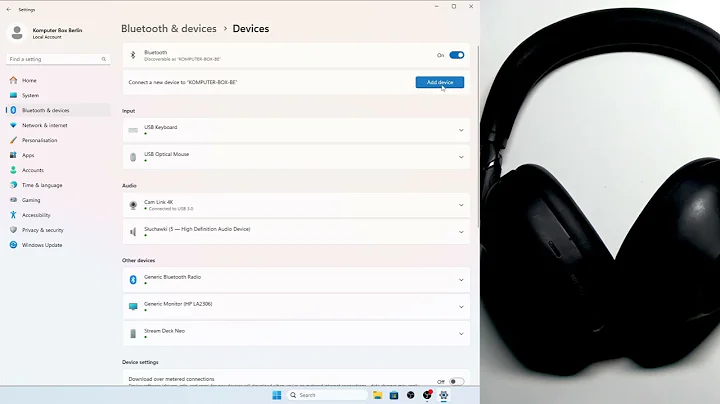Click the Time & language globe icon
Viewport: 720px width, 404px height.
click(13, 185)
